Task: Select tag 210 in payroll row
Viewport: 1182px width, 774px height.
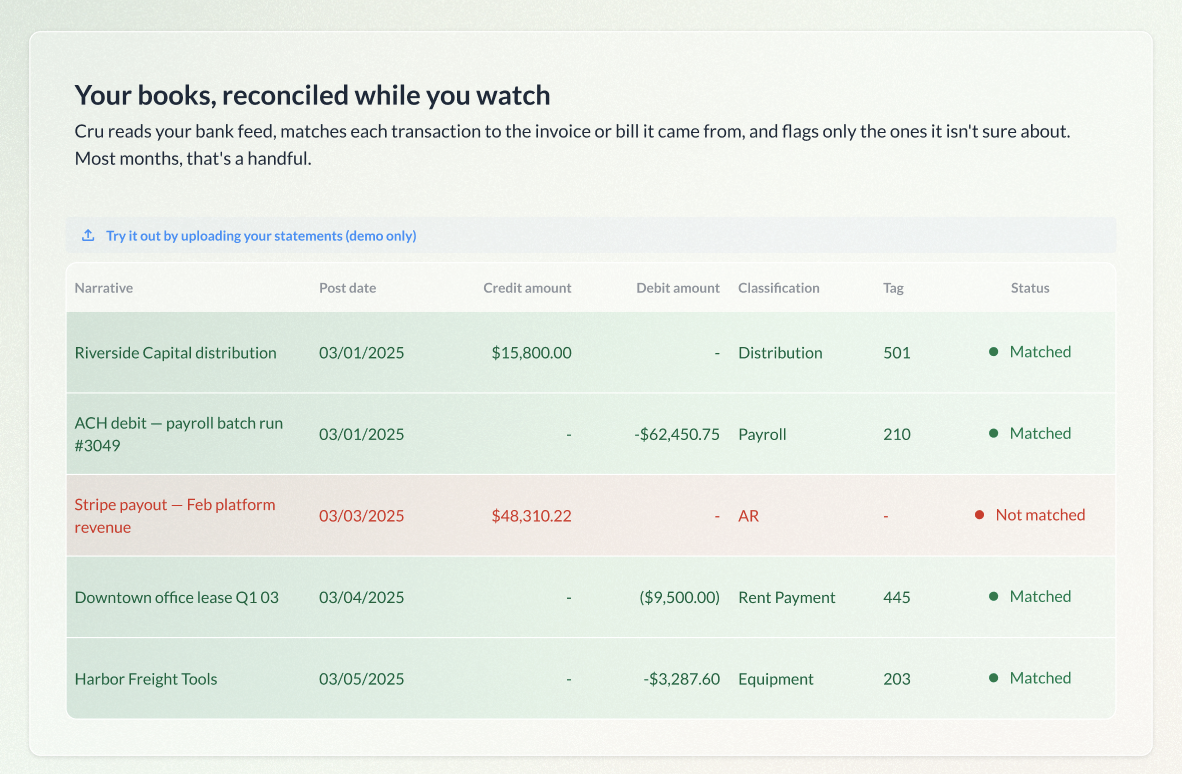Action: click(x=897, y=434)
